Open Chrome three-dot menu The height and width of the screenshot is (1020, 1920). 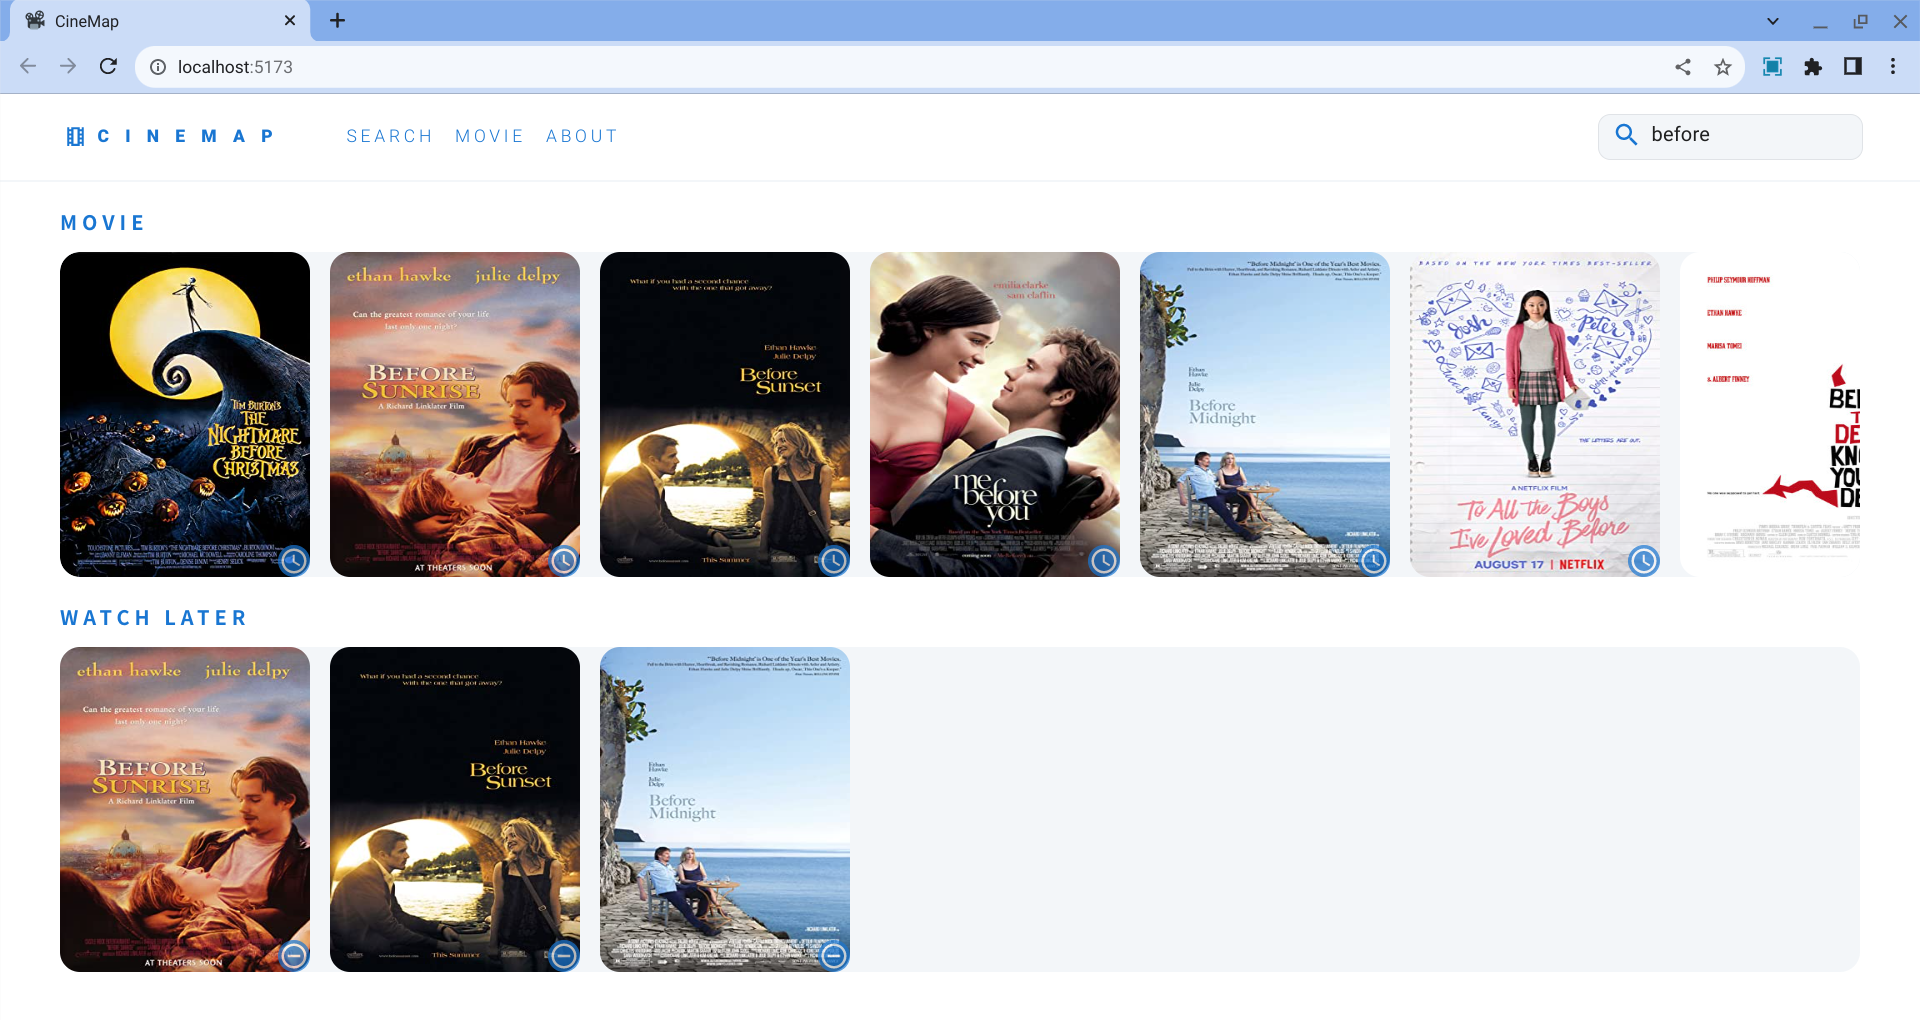tap(1893, 67)
